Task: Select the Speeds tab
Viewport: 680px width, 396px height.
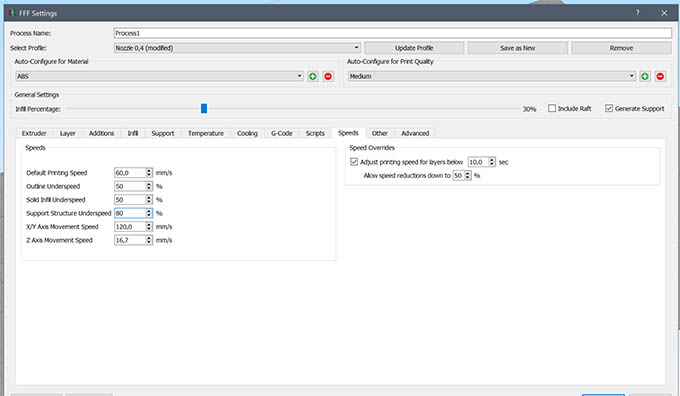Action: click(x=348, y=133)
